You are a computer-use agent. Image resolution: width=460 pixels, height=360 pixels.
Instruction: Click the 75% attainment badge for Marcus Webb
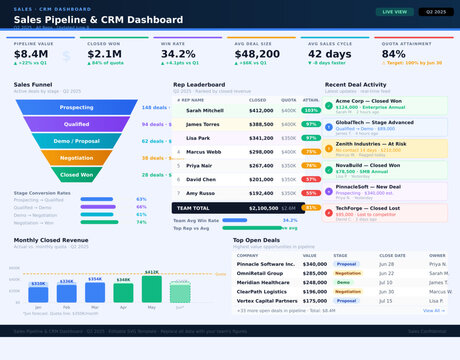point(311,152)
